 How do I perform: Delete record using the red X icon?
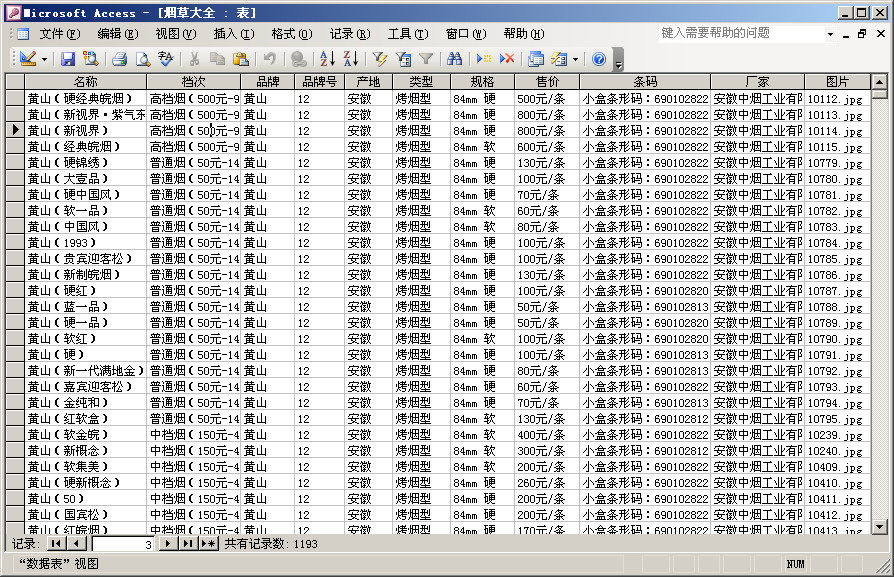point(507,58)
